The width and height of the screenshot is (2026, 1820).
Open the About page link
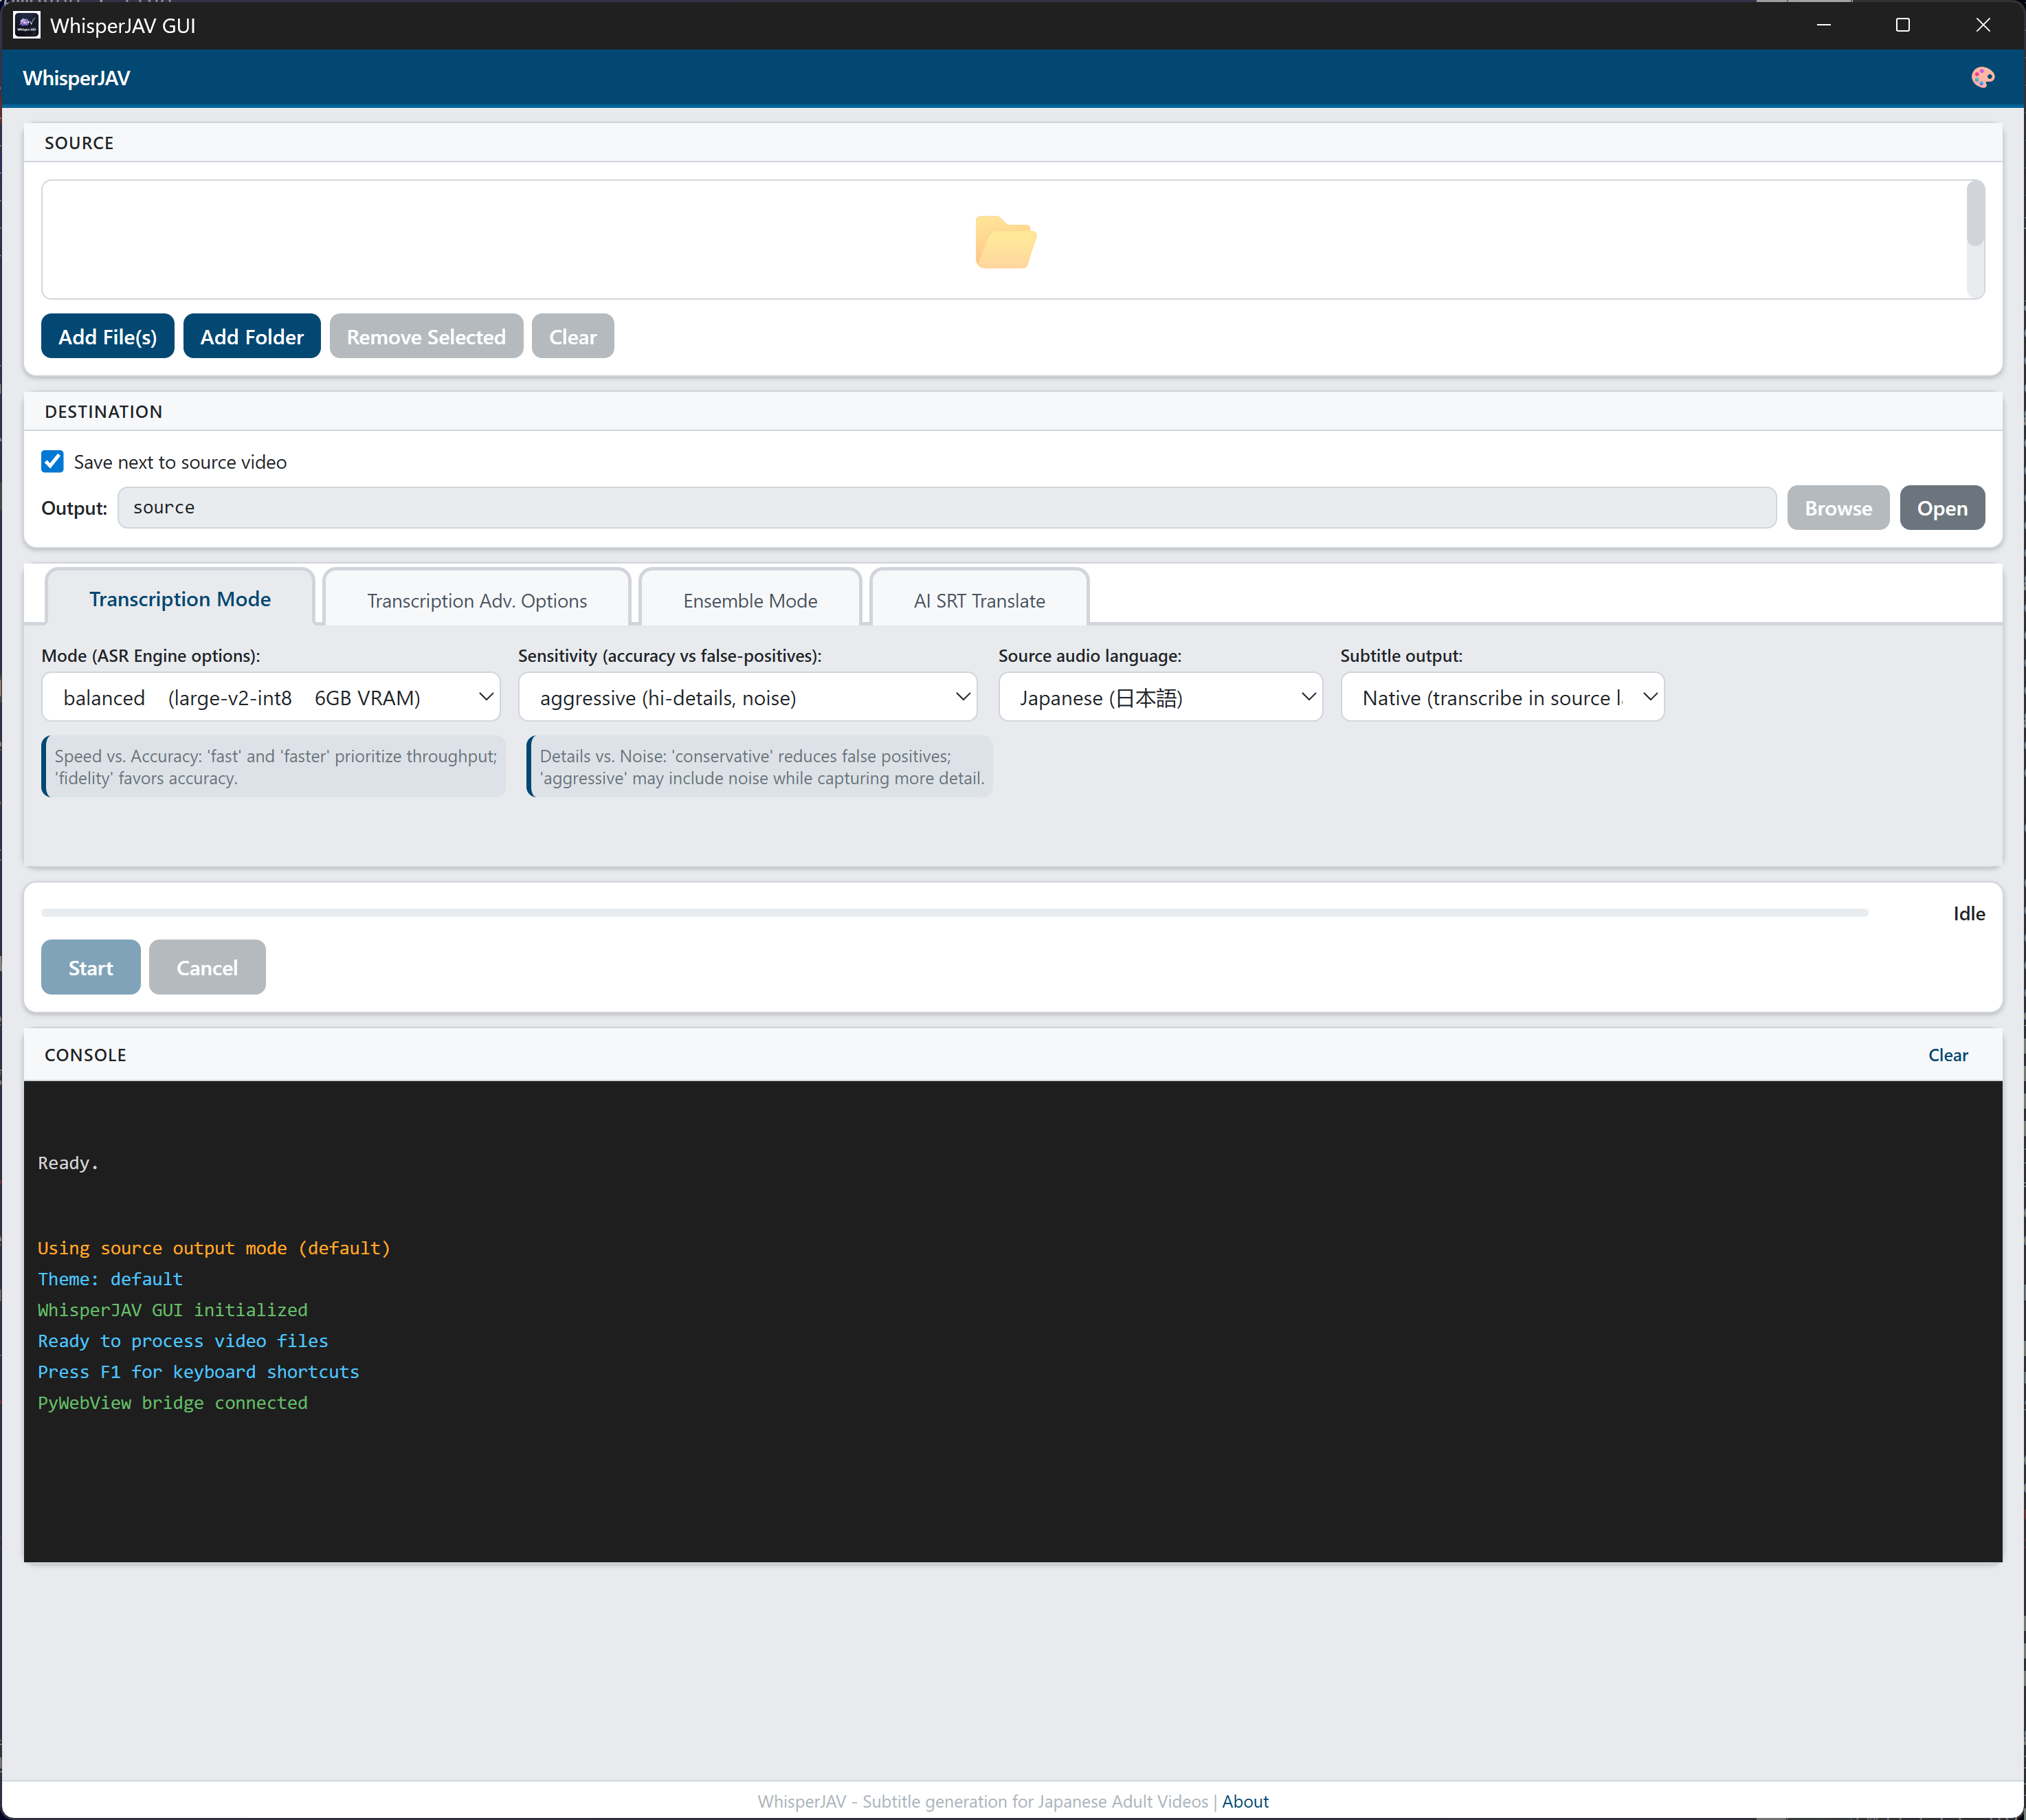[1245, 1801]
